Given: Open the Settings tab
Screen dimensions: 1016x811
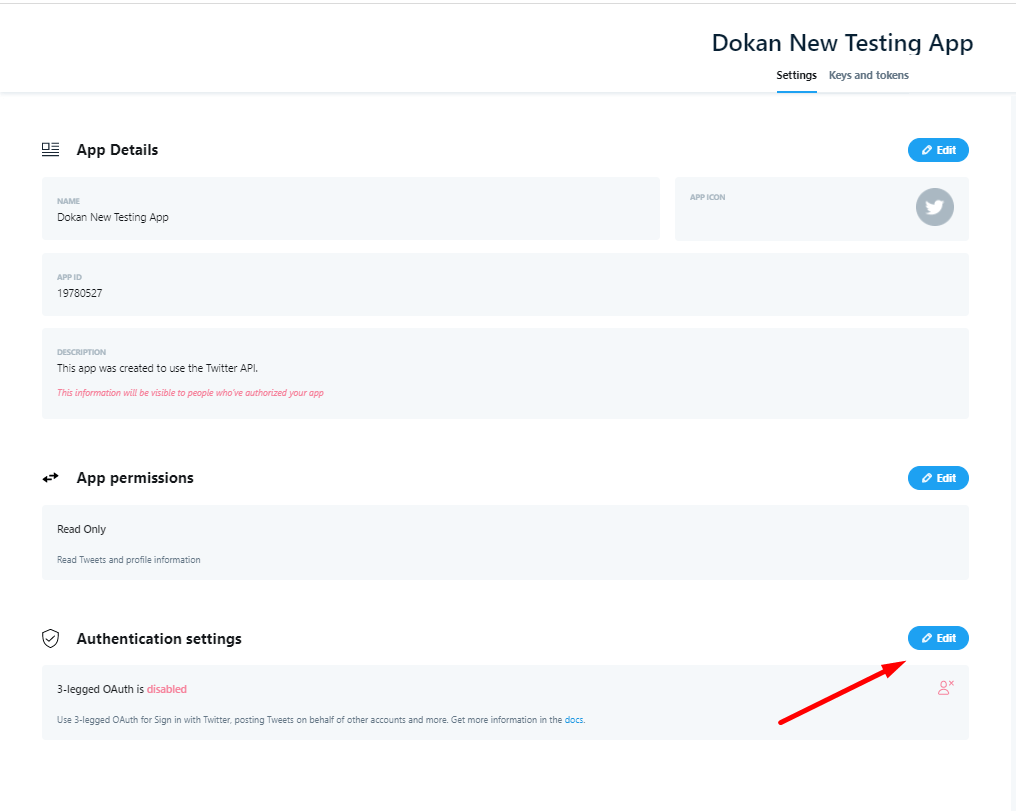Looking at the screenshot, I should coord(796,75).
